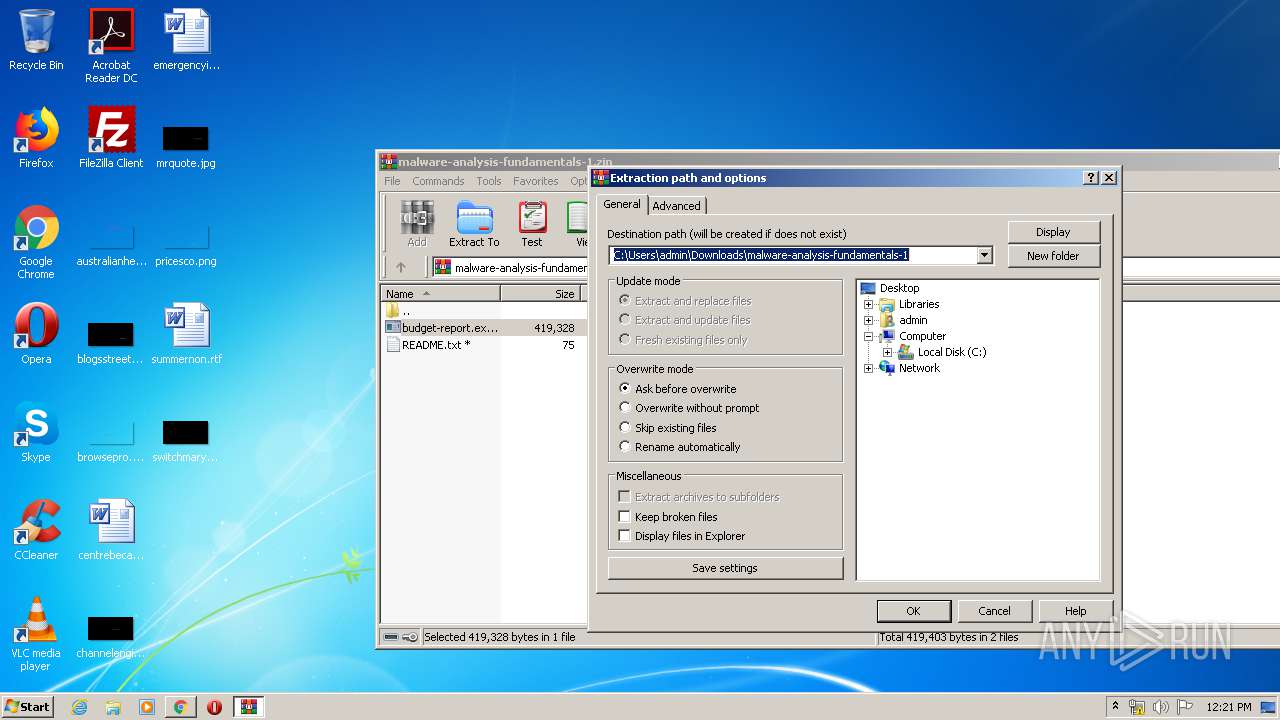Expand the Network tree node
1280x720 pixels.
click(x=868, y=368)
